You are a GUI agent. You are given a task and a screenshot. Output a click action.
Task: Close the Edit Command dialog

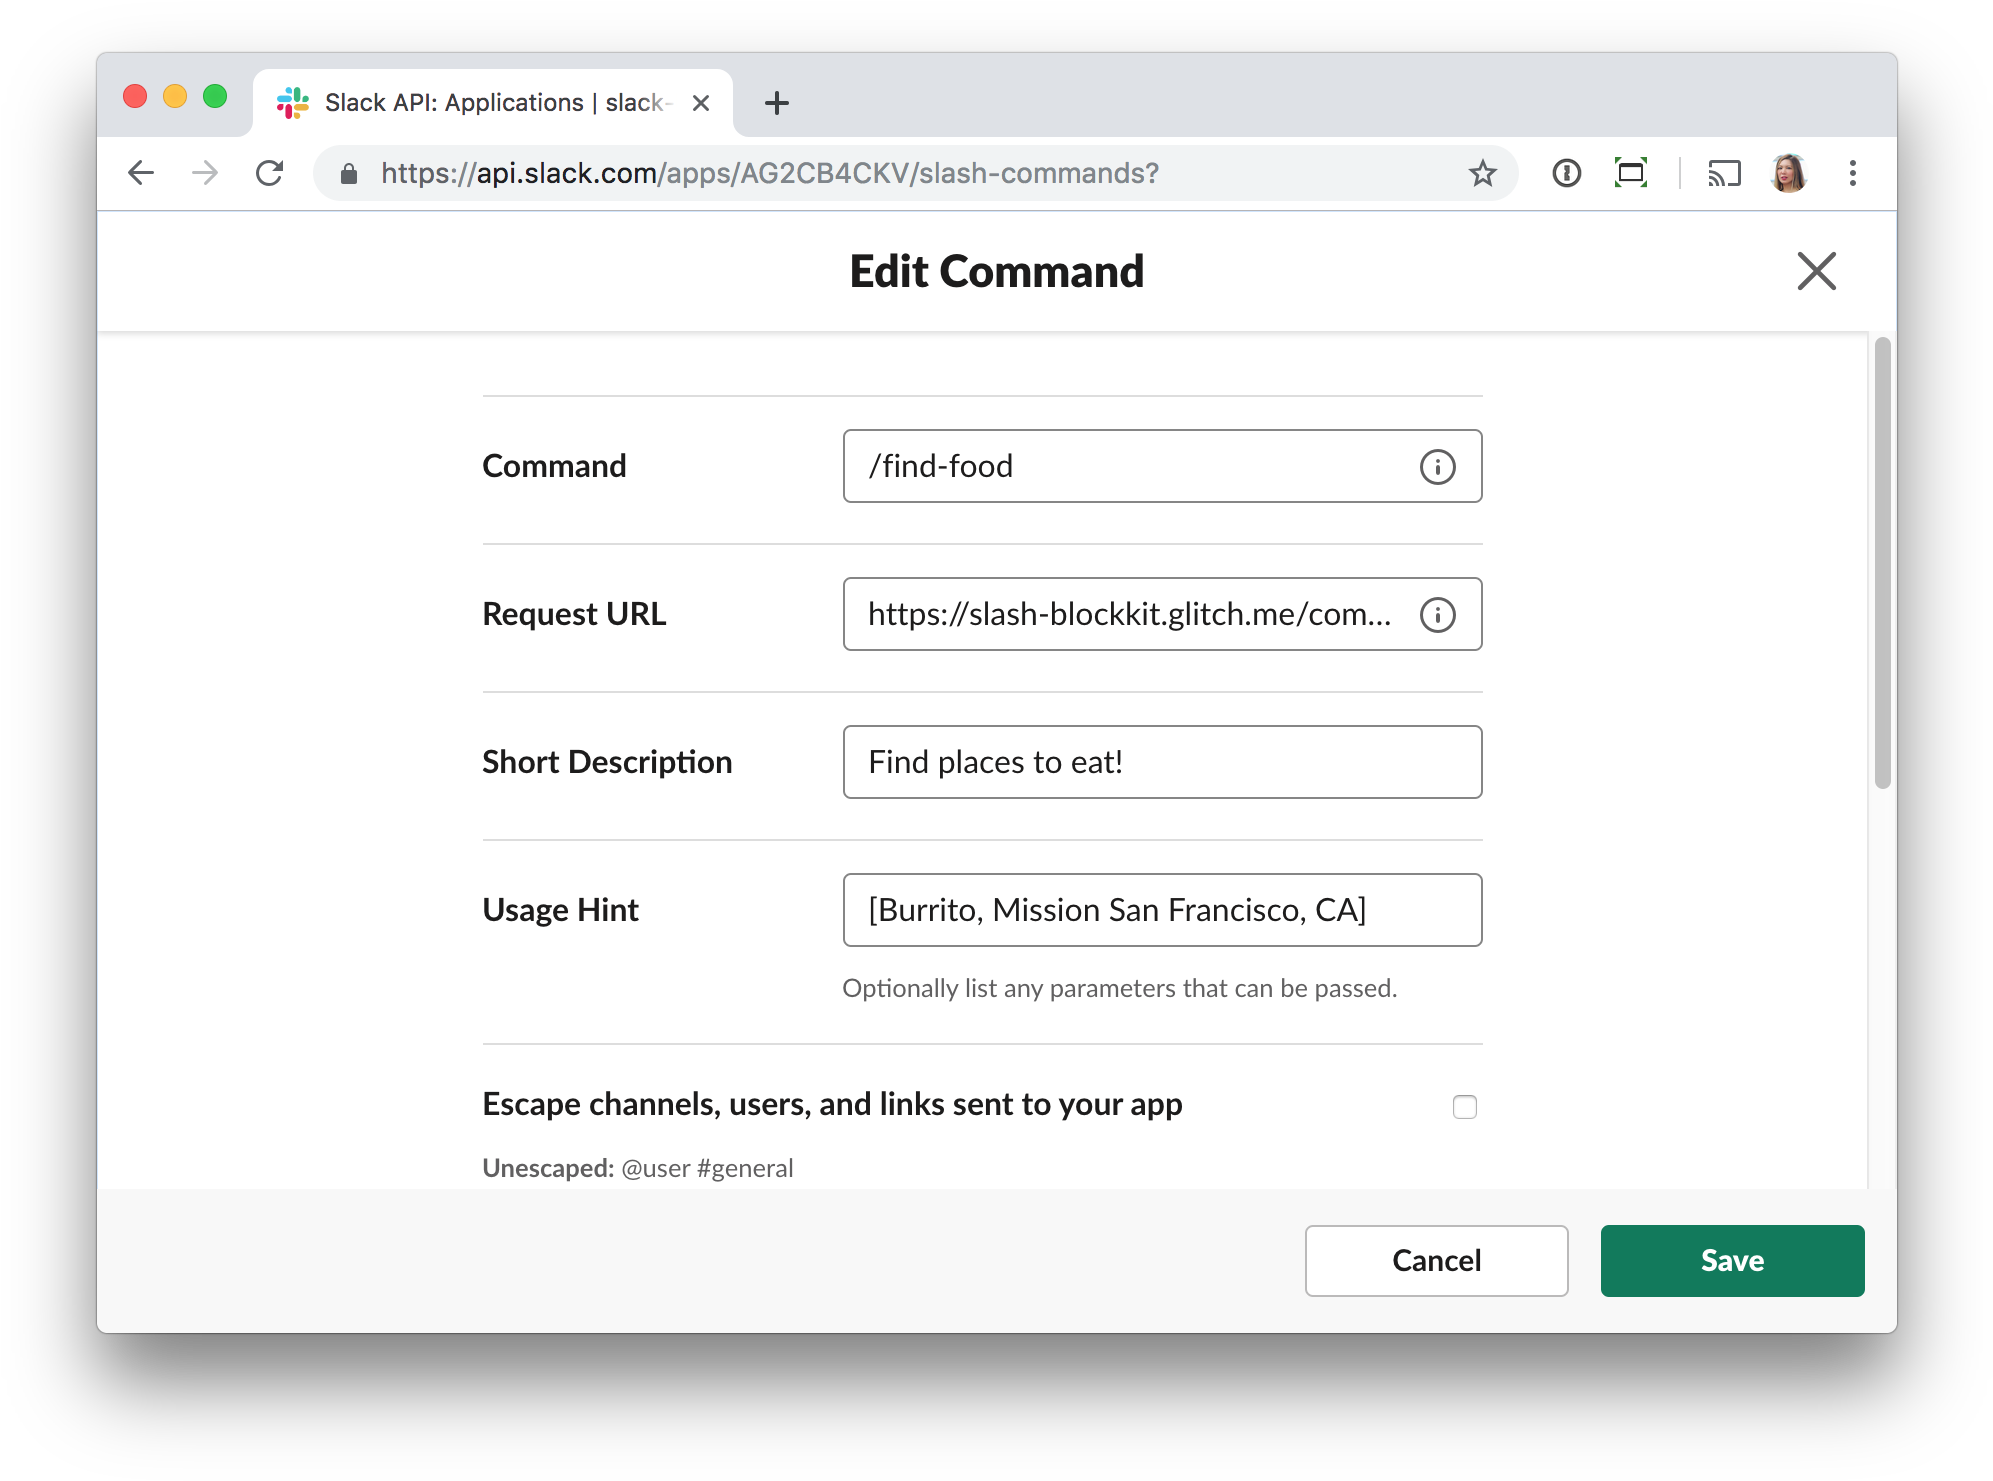(1816, 271)
